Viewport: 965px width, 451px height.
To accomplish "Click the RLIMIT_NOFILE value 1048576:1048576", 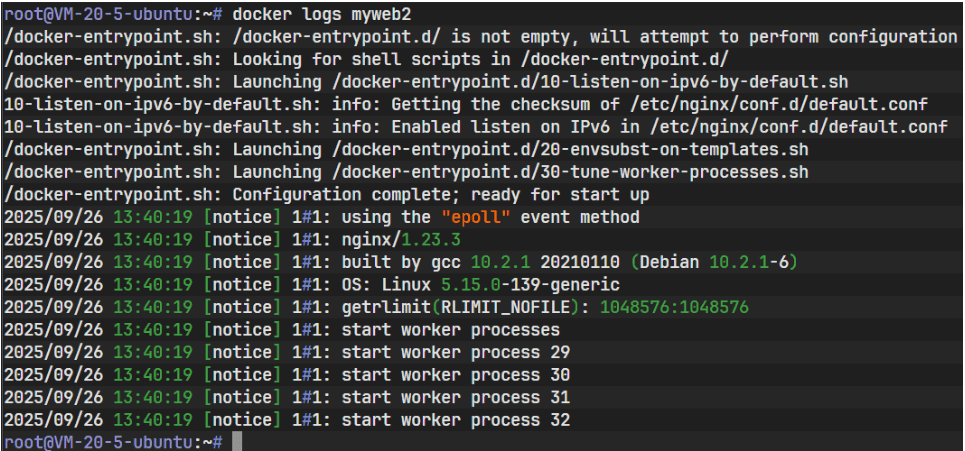I will tap(675, 307).
